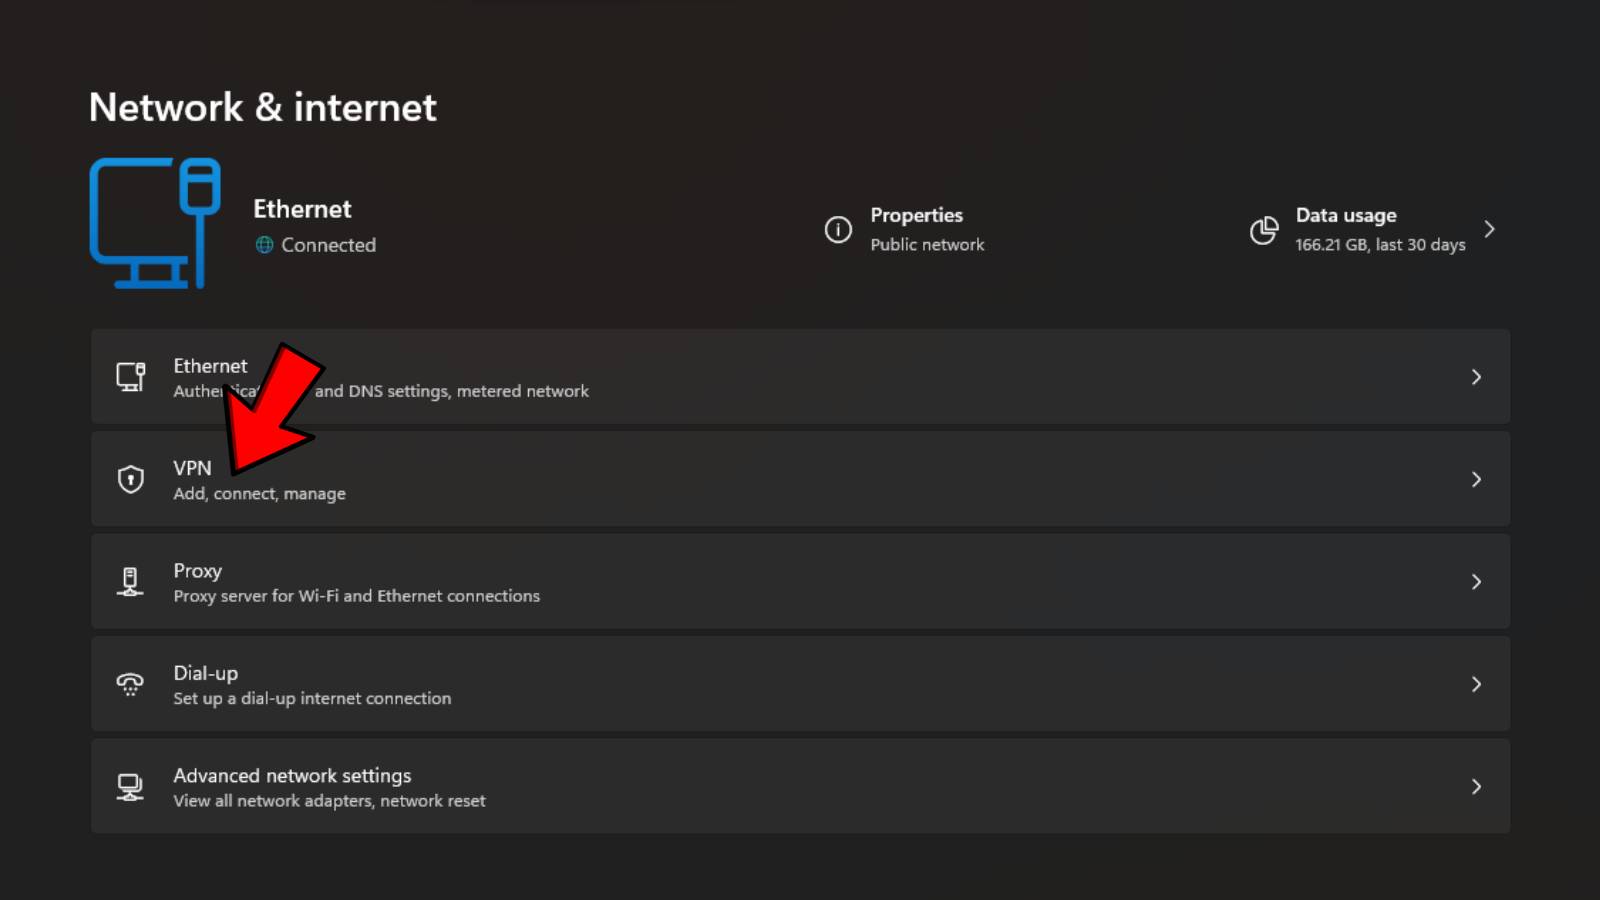Click the Properties info circle icon

(838, 229)
